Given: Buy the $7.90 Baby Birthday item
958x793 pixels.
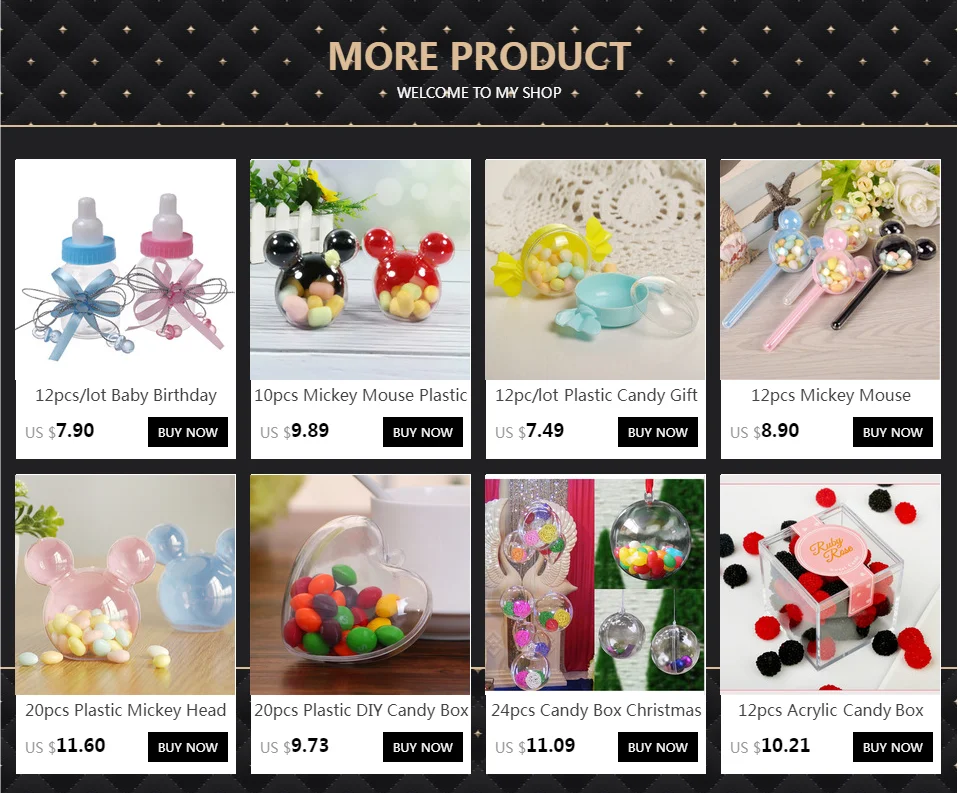Looking at the screenshot, I should click(188, 432).
